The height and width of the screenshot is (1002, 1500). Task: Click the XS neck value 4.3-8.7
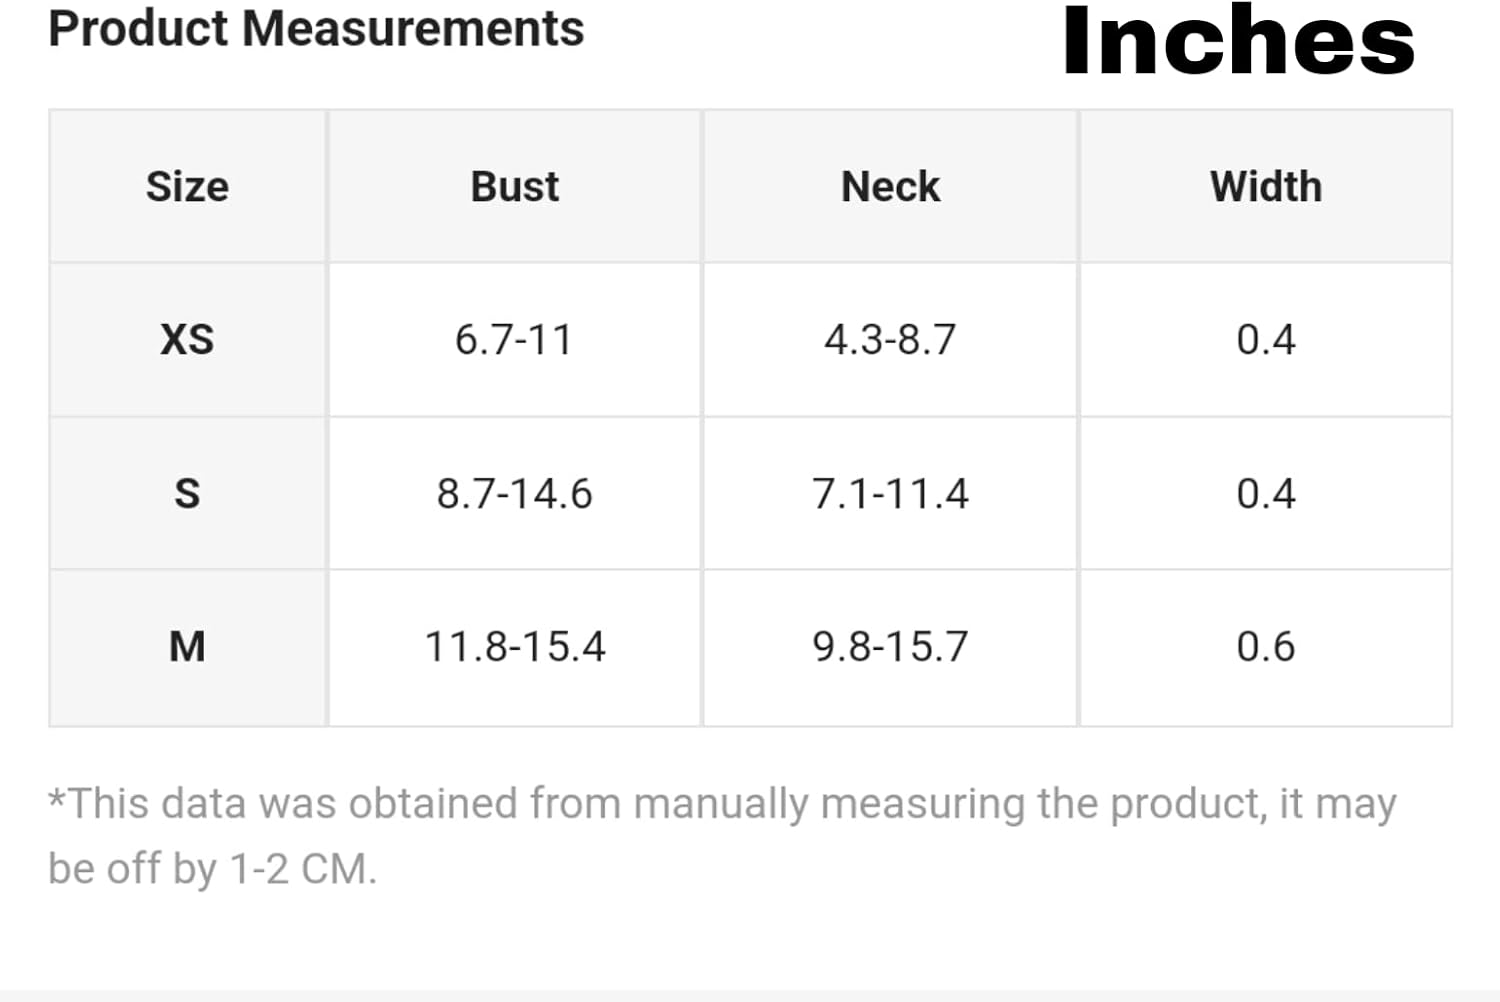(890, 340)
